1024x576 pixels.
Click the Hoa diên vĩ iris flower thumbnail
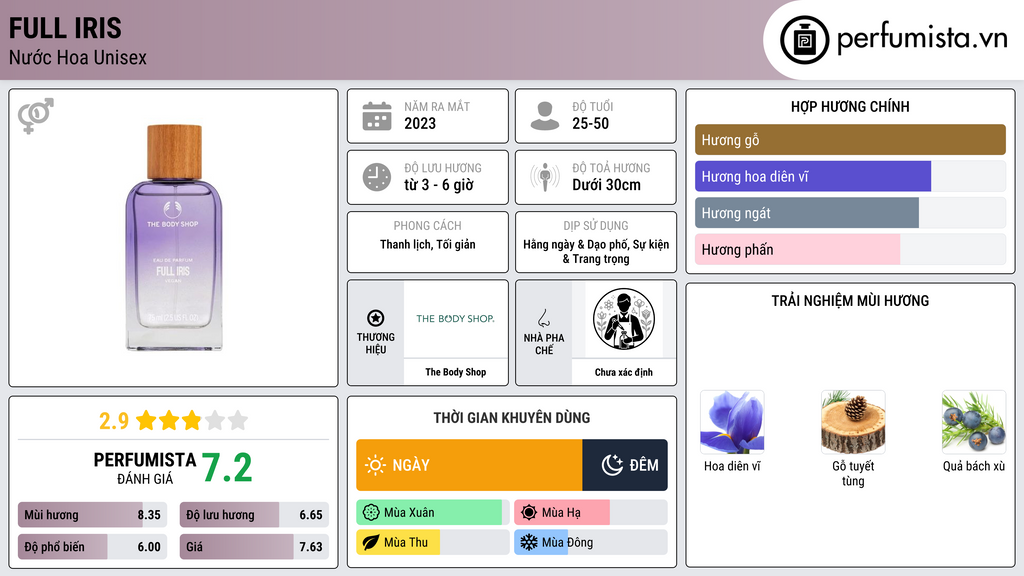tap(732, 422)
